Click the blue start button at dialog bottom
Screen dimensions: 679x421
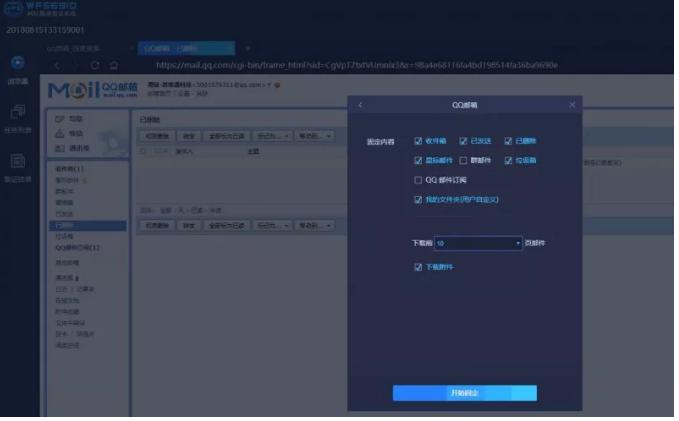(465, 393)
